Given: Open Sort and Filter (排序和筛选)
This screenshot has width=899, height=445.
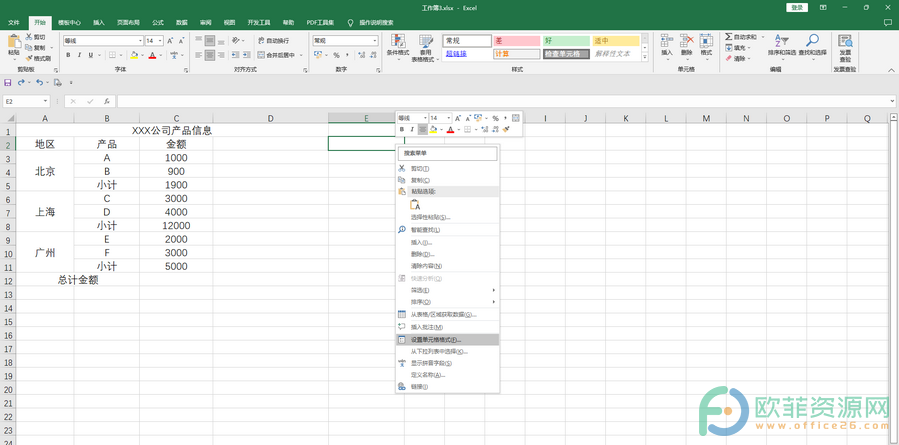Looking at the screenshot, I should pyautogui.click(x=782, y=45).
